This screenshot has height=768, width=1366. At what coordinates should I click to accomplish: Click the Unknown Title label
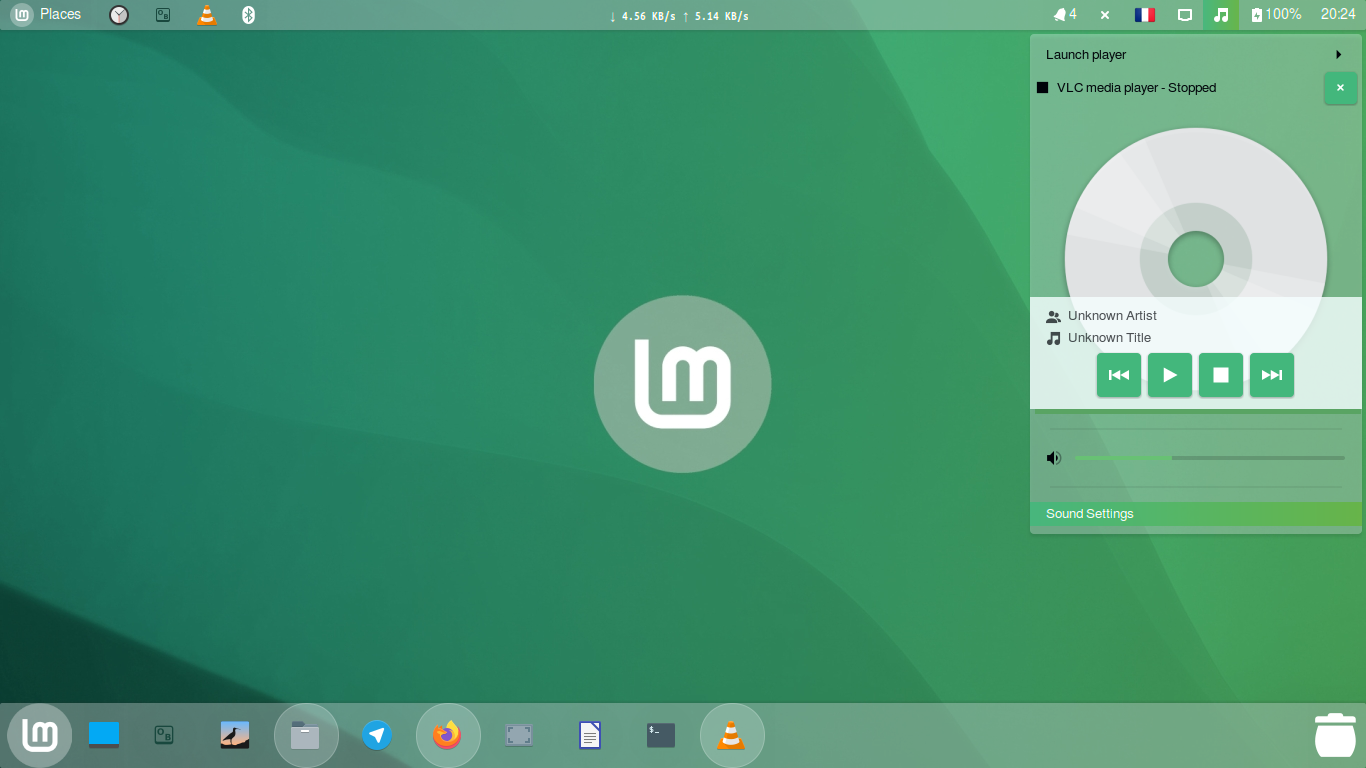coord(1109,338)
